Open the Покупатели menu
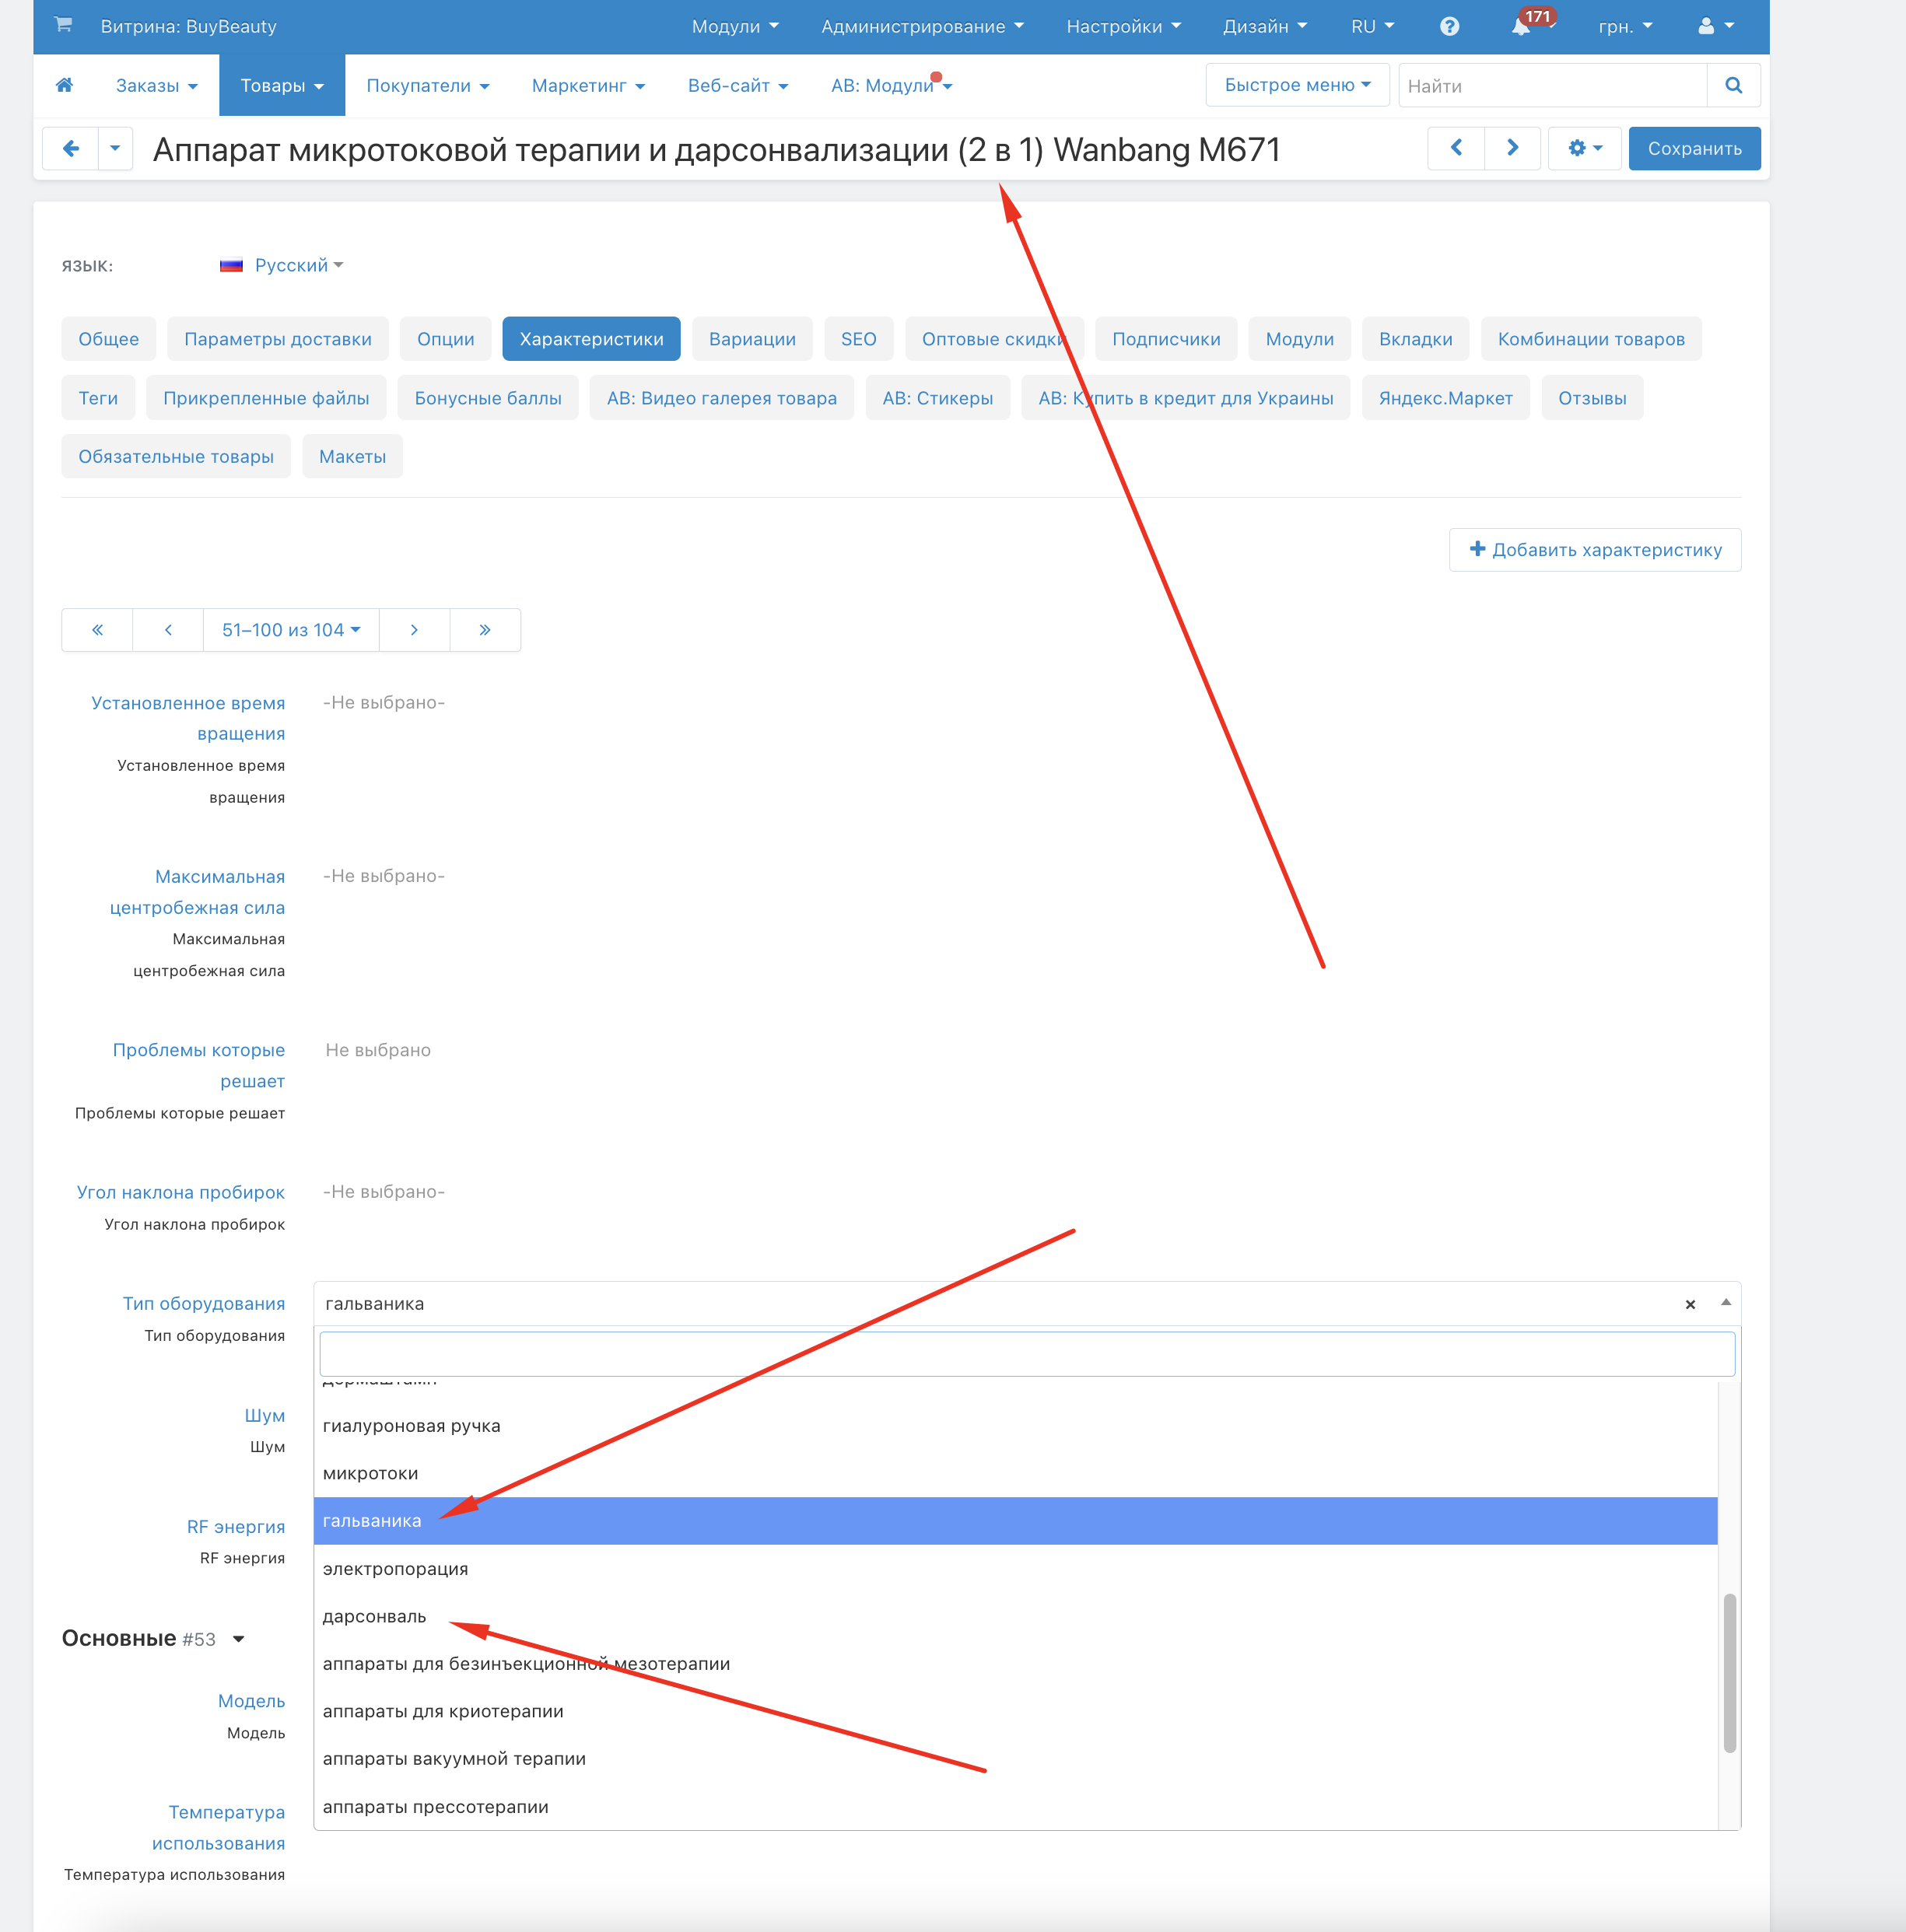This screenshot has height=1932, width=1906. [x=428, y=86]
